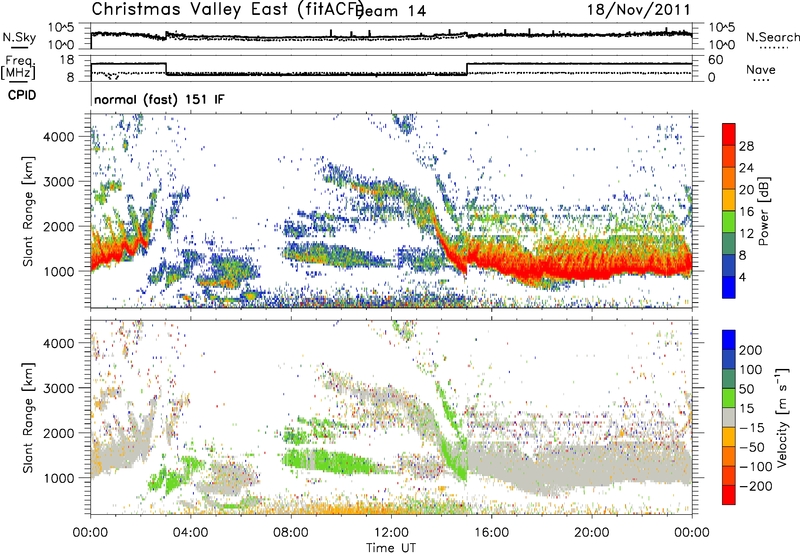Click the '08:00' time axis tick label

click(x=291, y=532)
